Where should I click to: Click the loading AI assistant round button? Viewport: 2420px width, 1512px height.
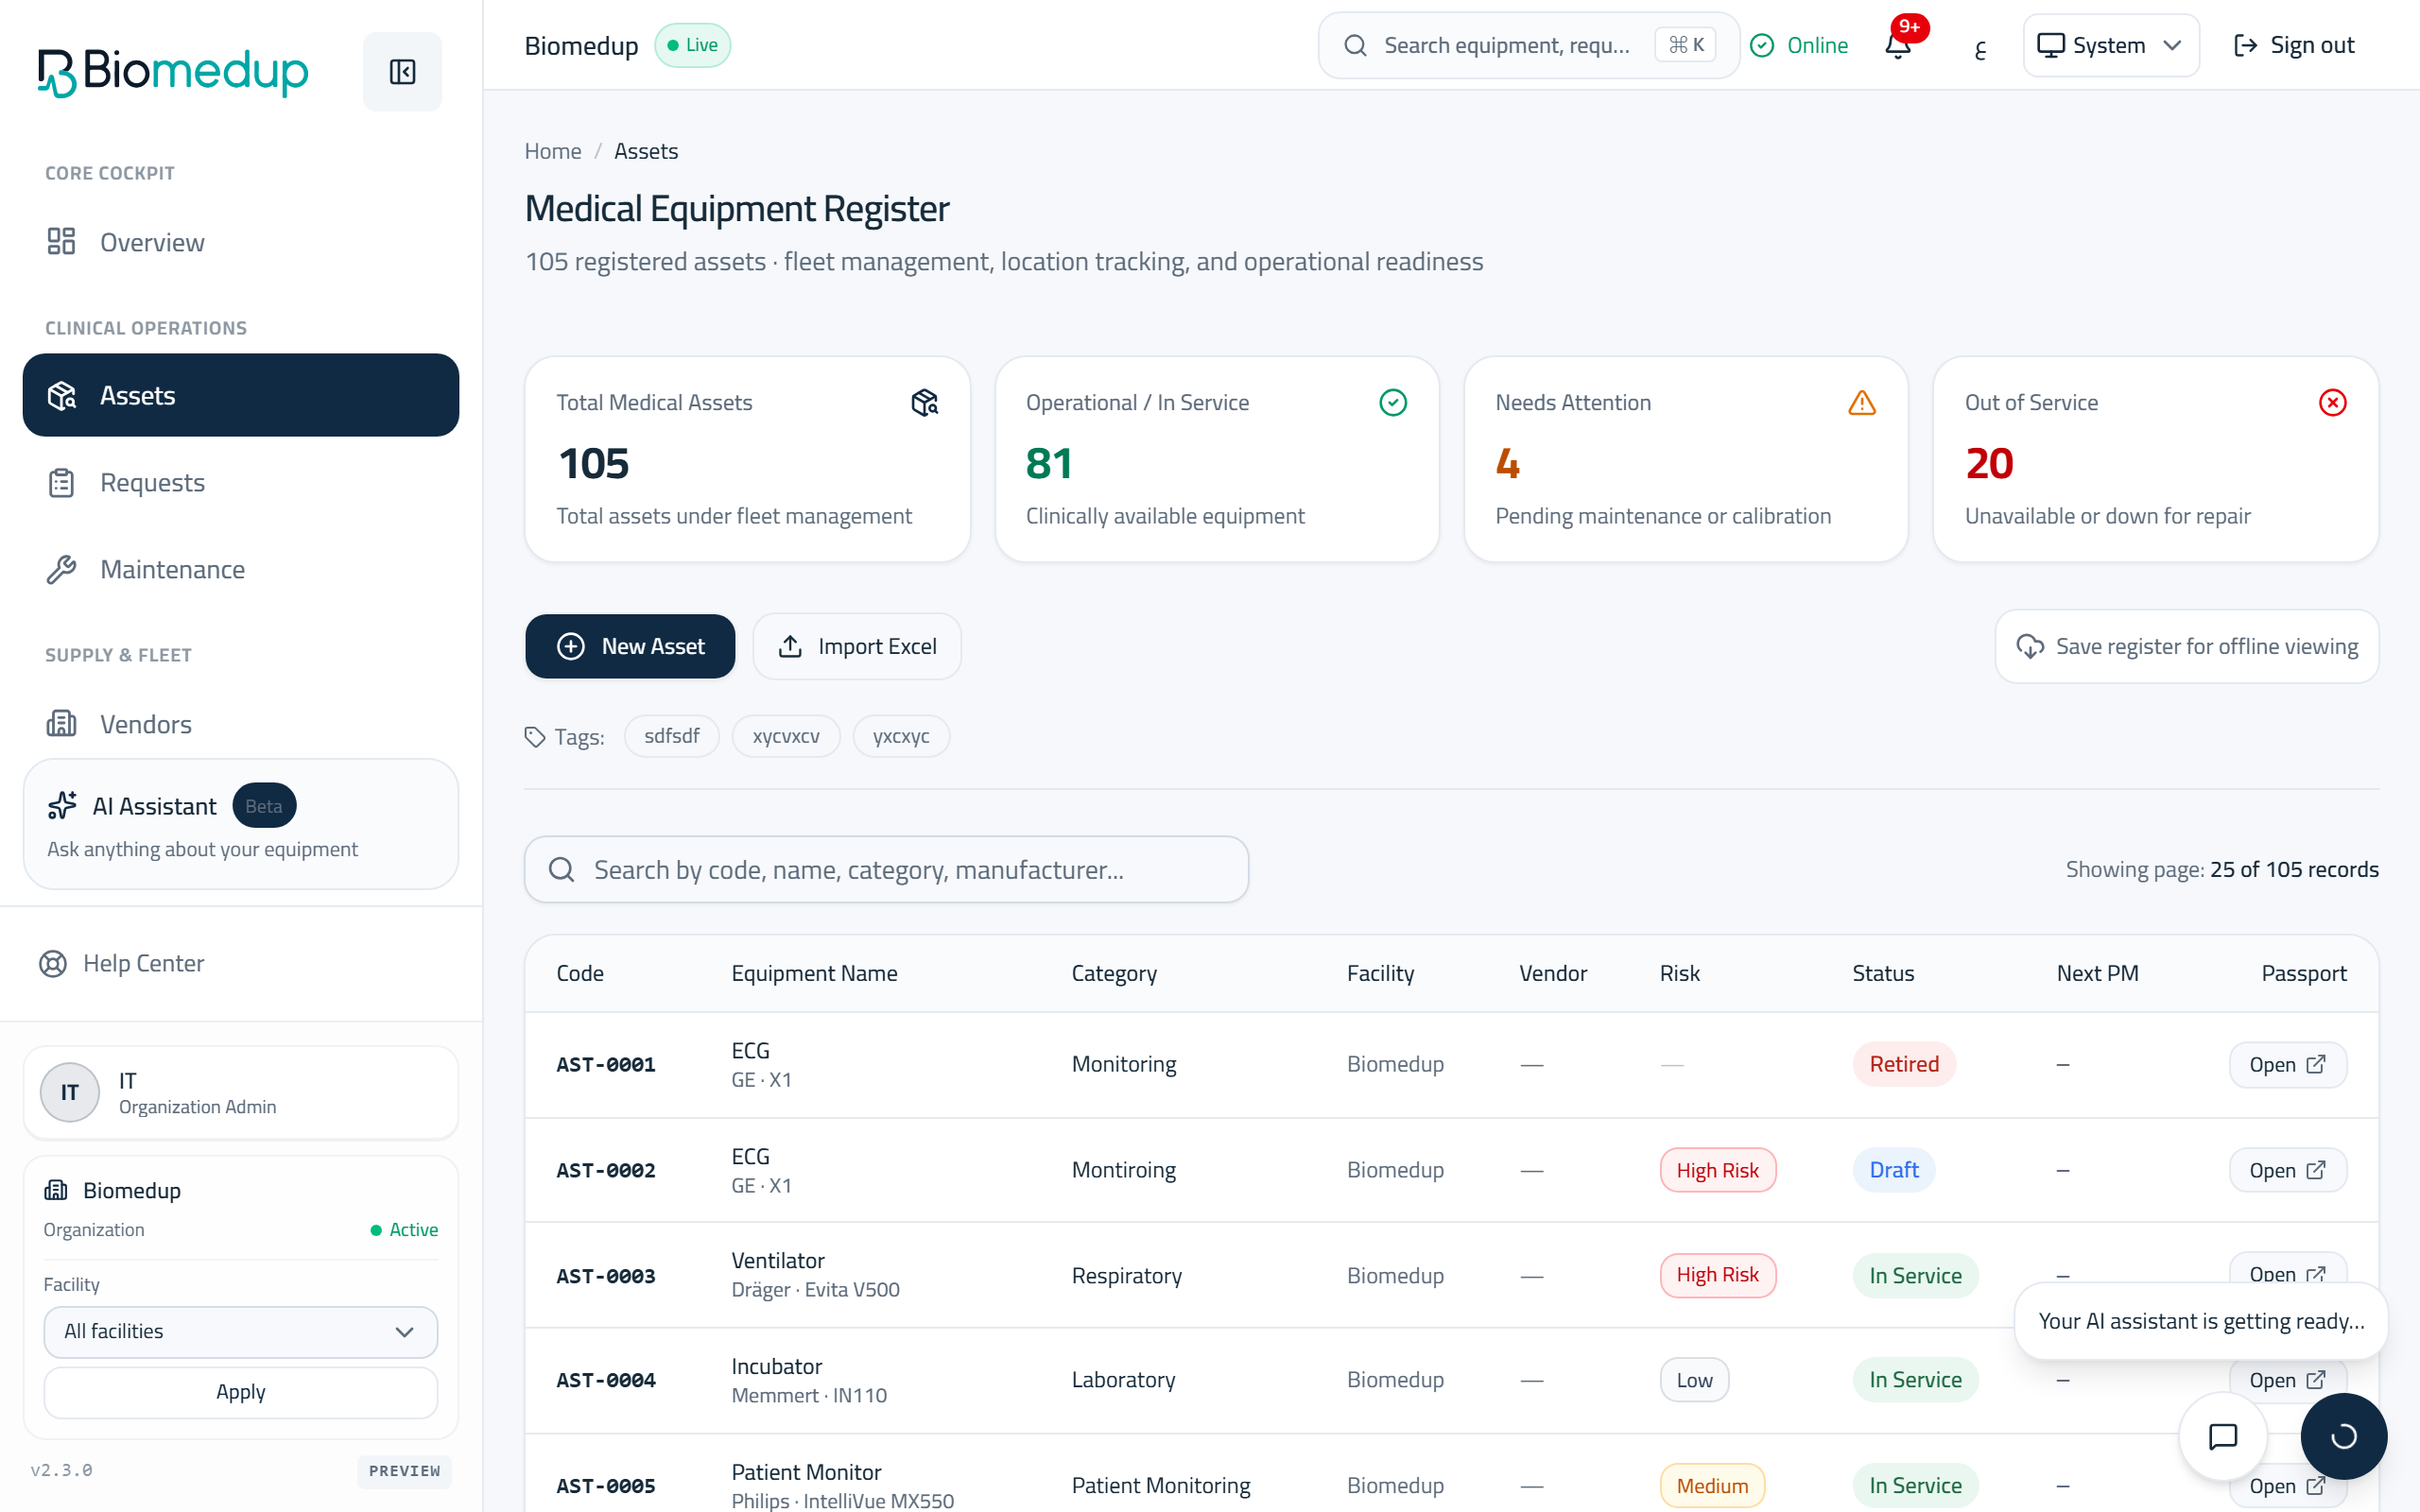tap(2343, 1436)
